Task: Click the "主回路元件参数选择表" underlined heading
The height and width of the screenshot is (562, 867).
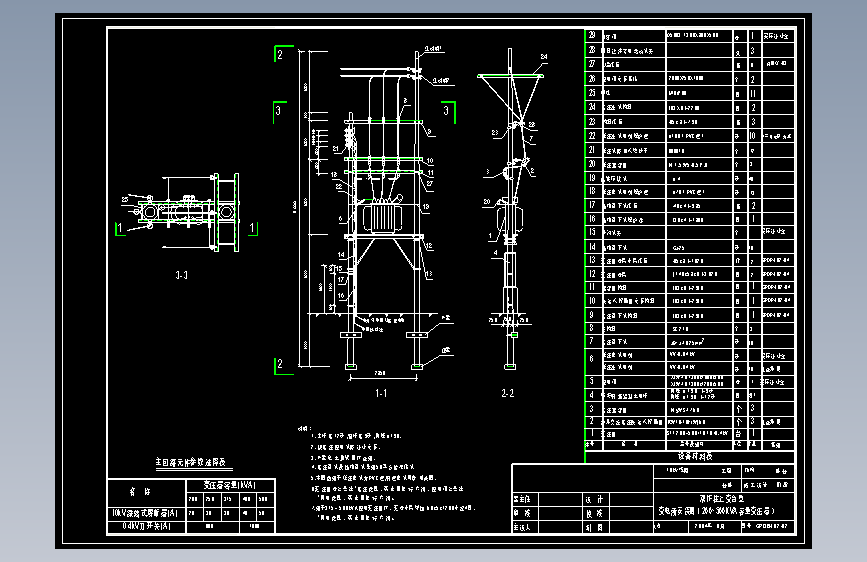Action: (190, 462)
